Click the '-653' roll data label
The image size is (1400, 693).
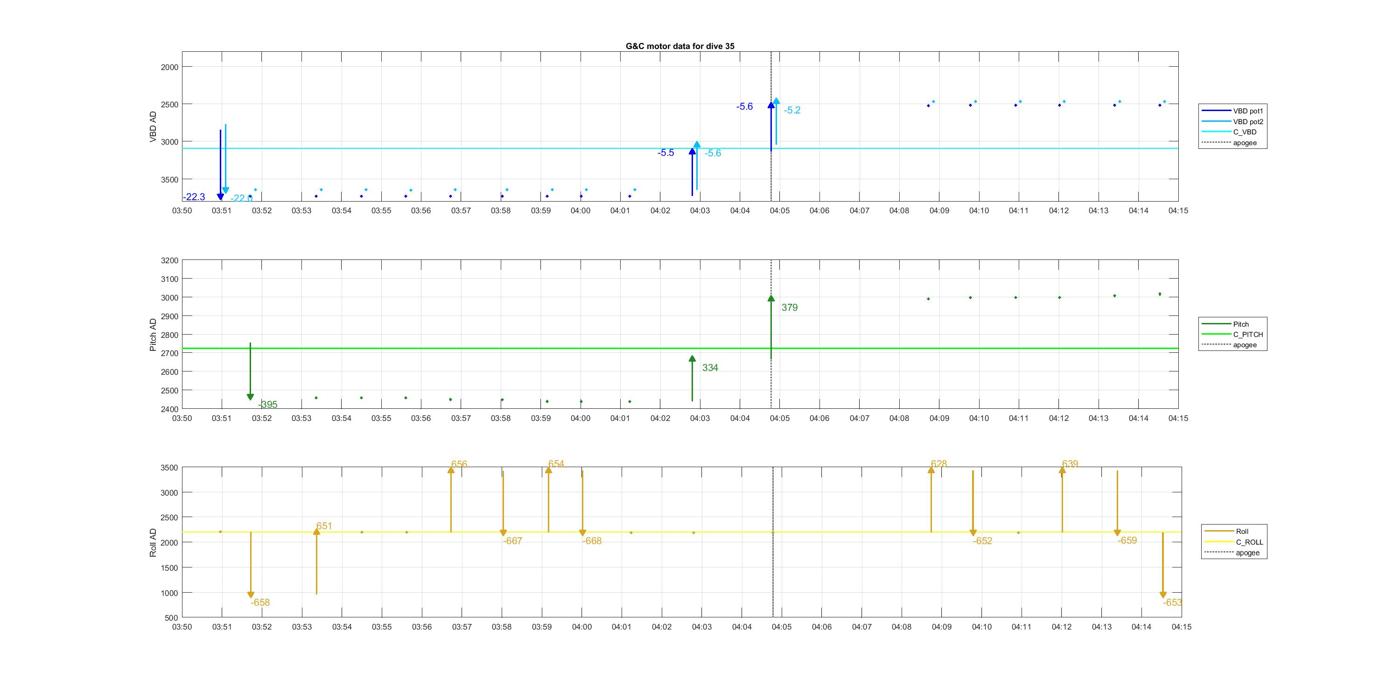tap(1173, 603)
